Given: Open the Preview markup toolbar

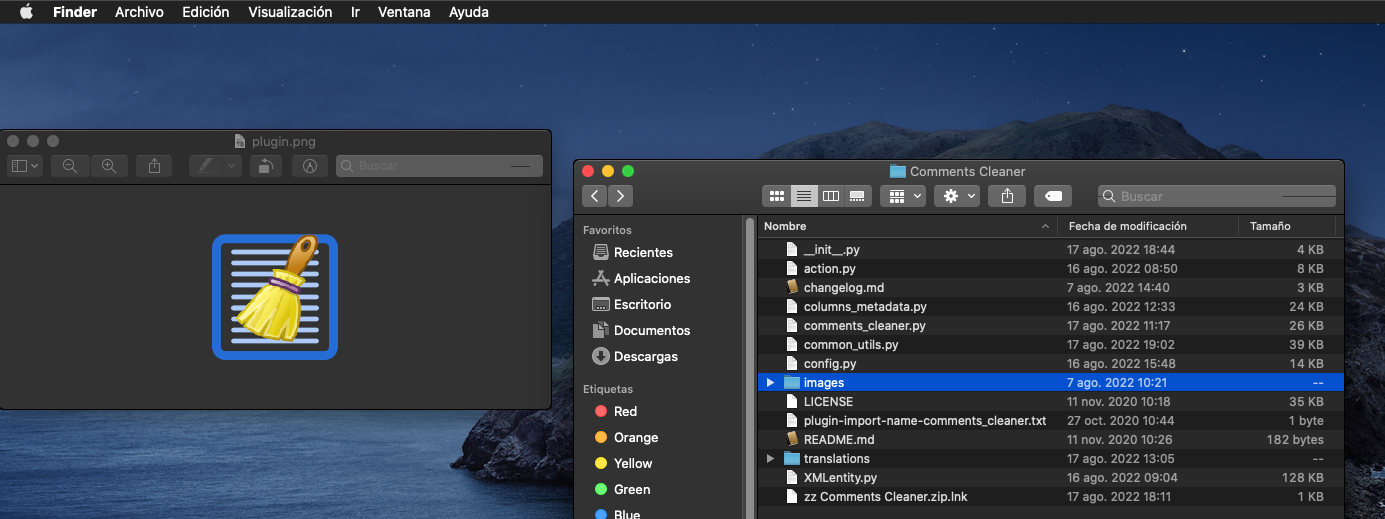Looking at the screenshot, I should coord(310,166).
